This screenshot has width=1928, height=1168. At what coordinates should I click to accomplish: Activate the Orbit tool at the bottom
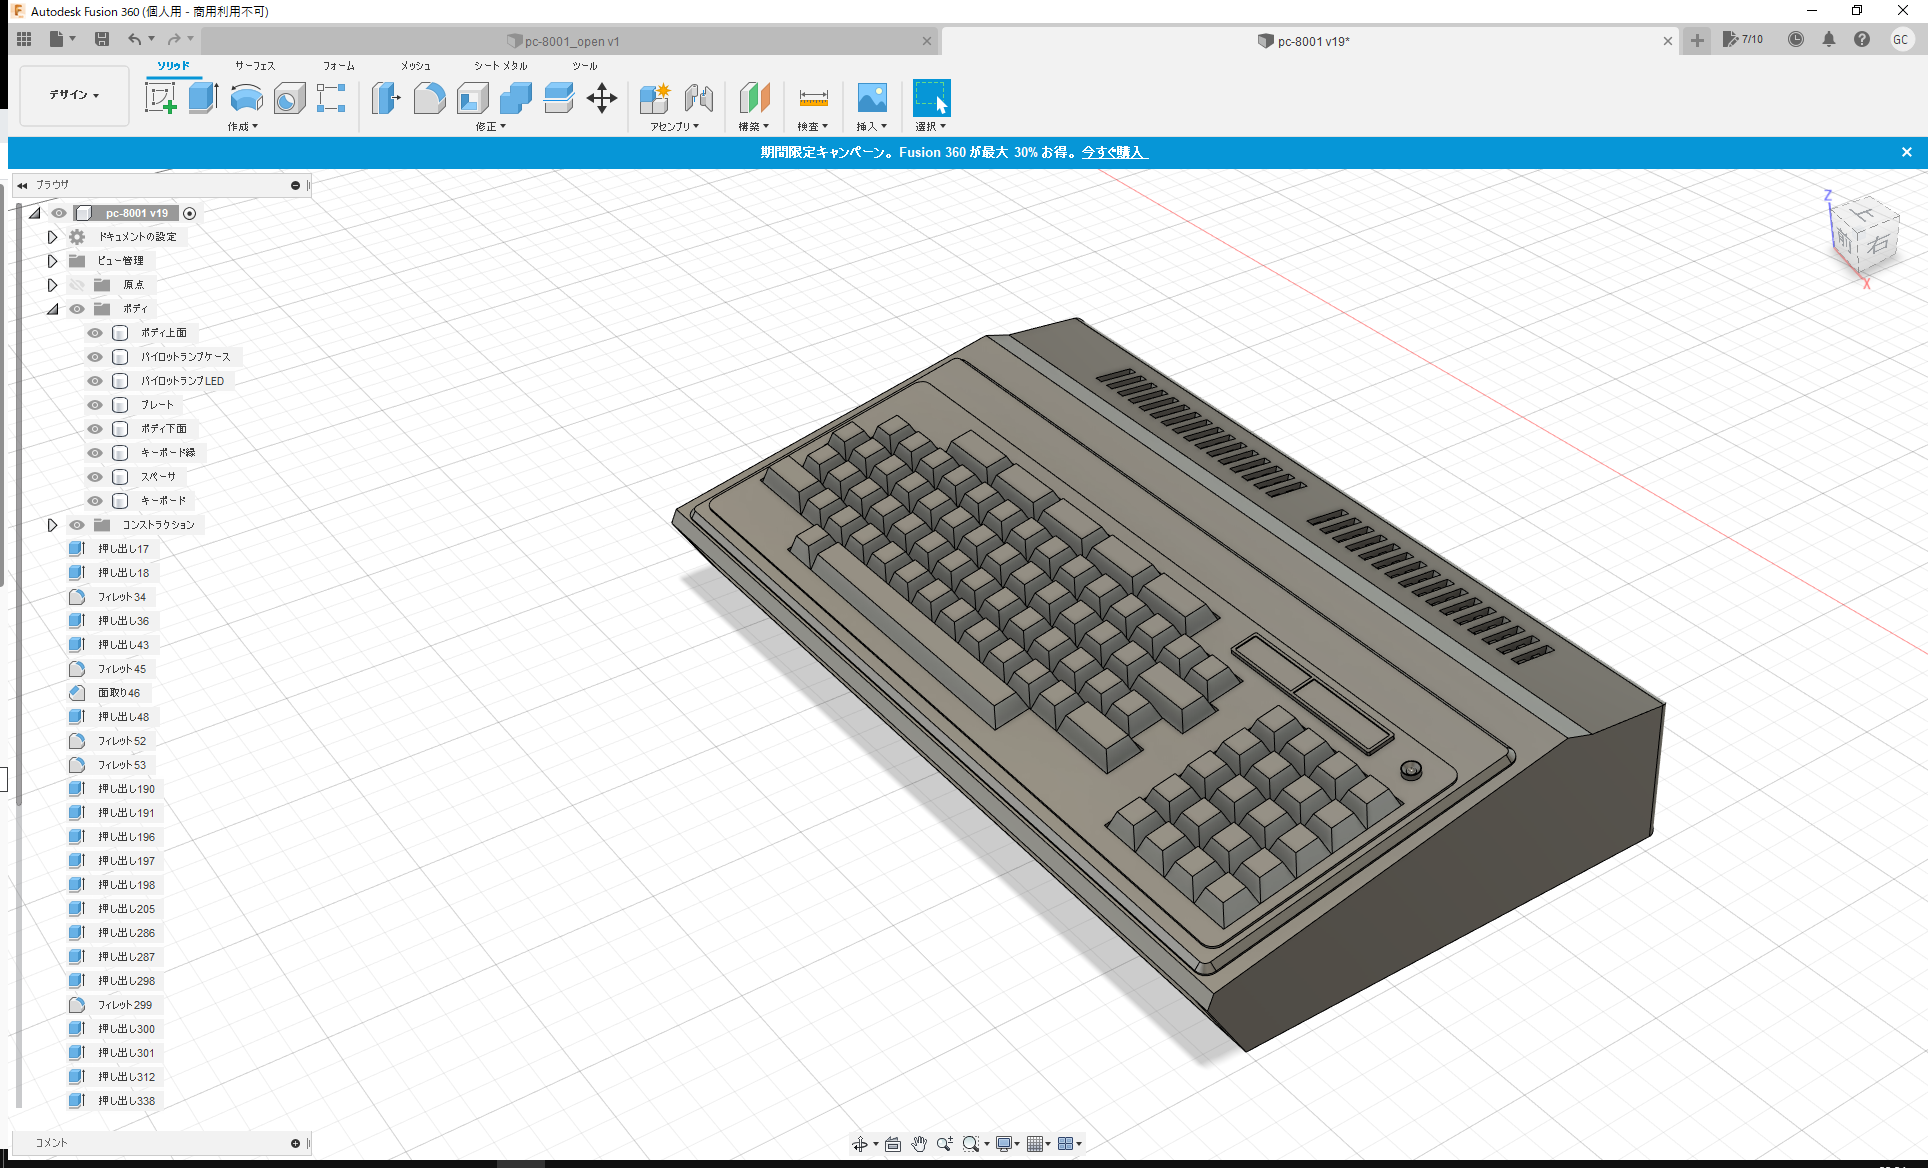click(861, 1143)
